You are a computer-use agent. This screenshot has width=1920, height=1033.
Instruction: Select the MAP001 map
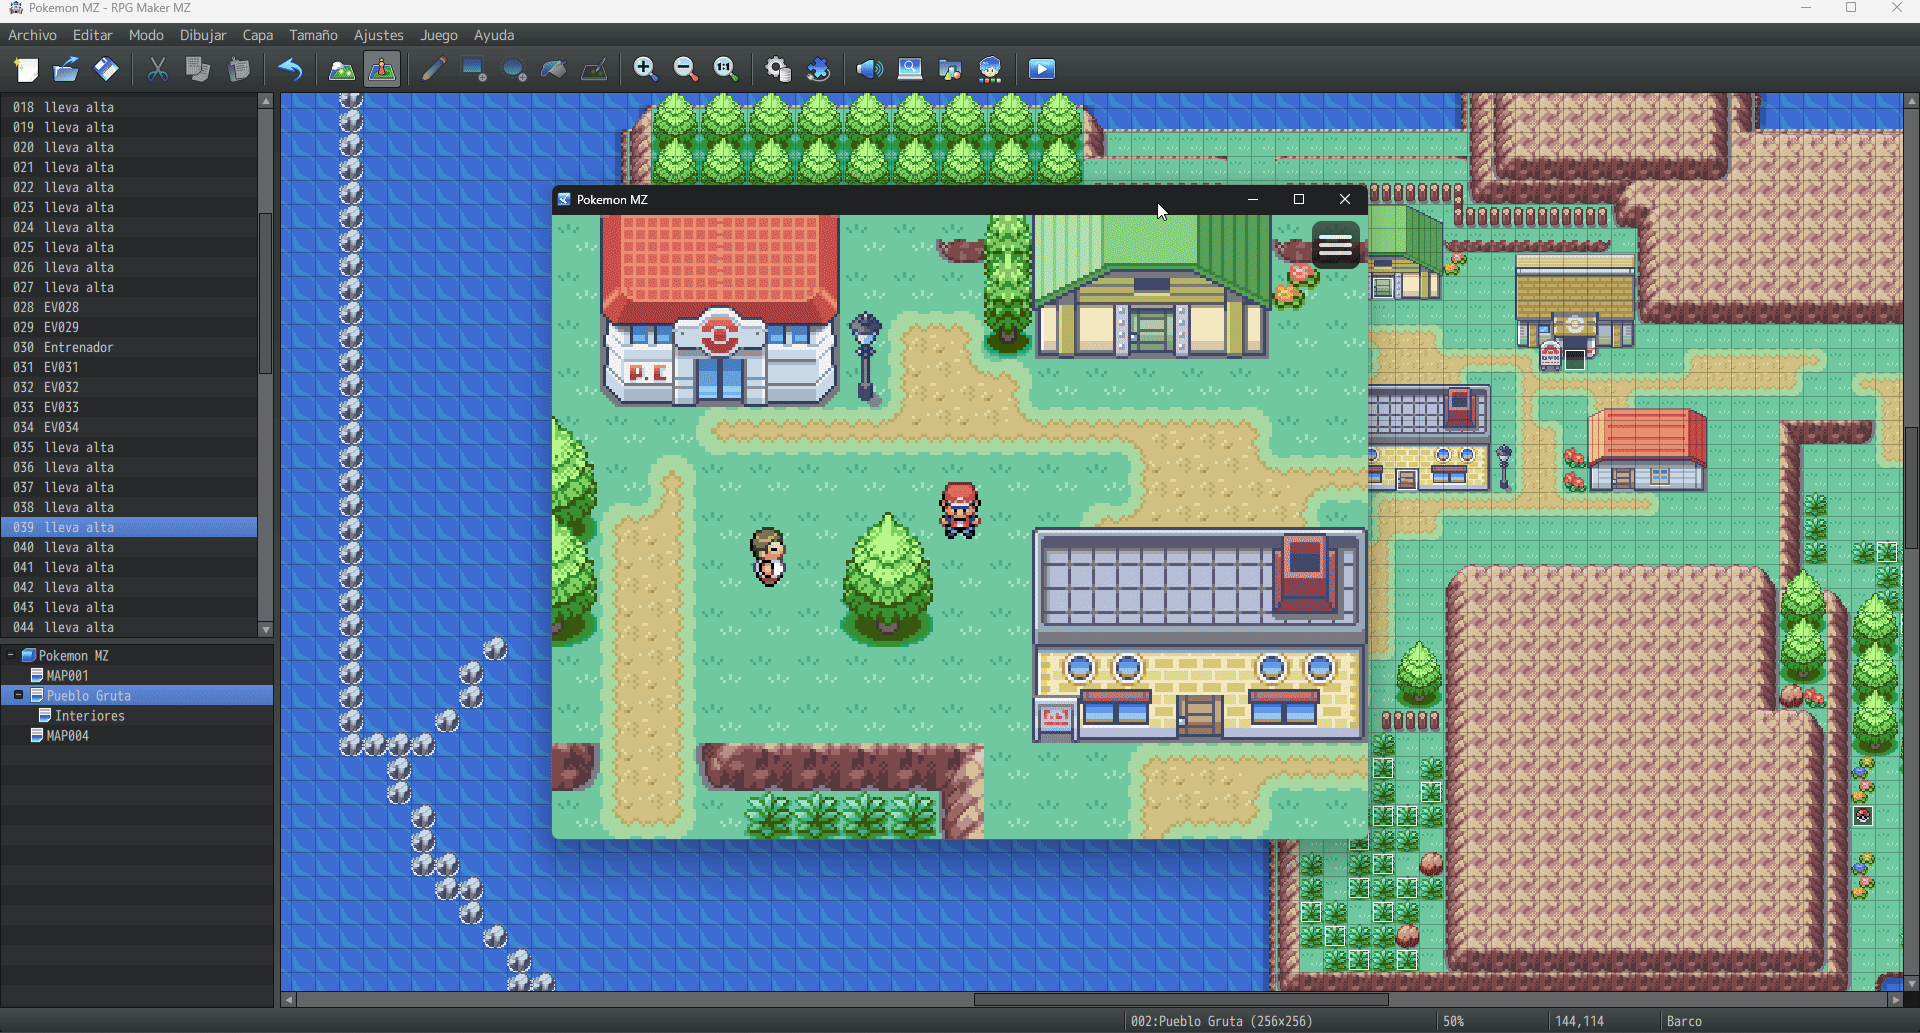(67, 676)
